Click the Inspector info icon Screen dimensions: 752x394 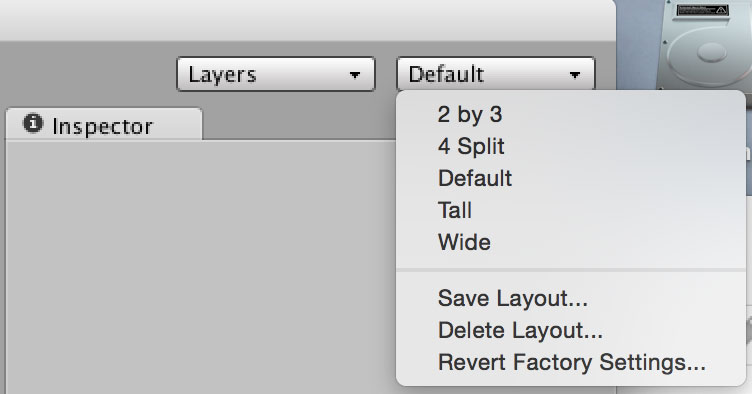coord(33,124)
